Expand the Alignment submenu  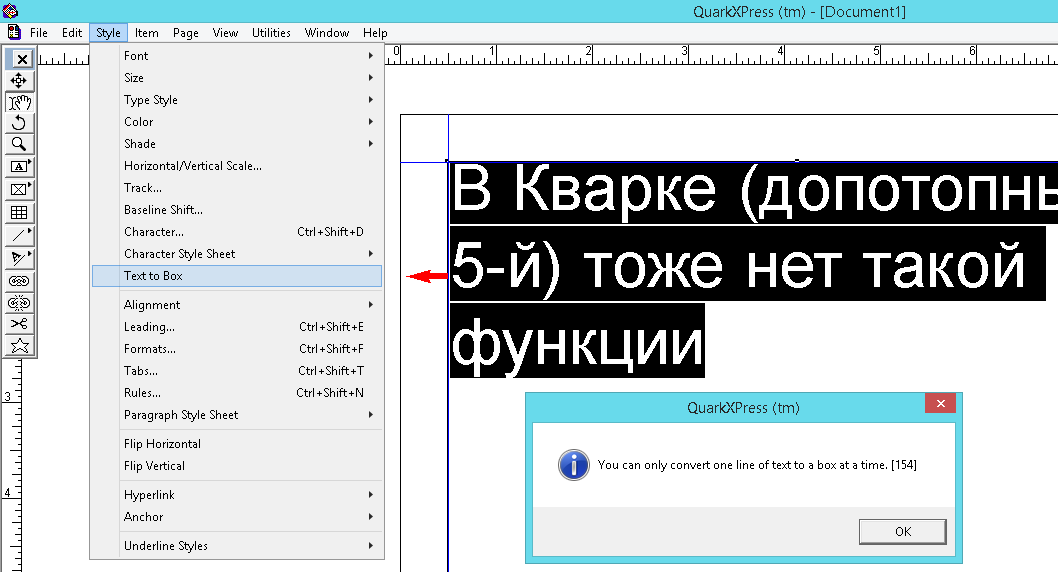(x=237, y=305)
